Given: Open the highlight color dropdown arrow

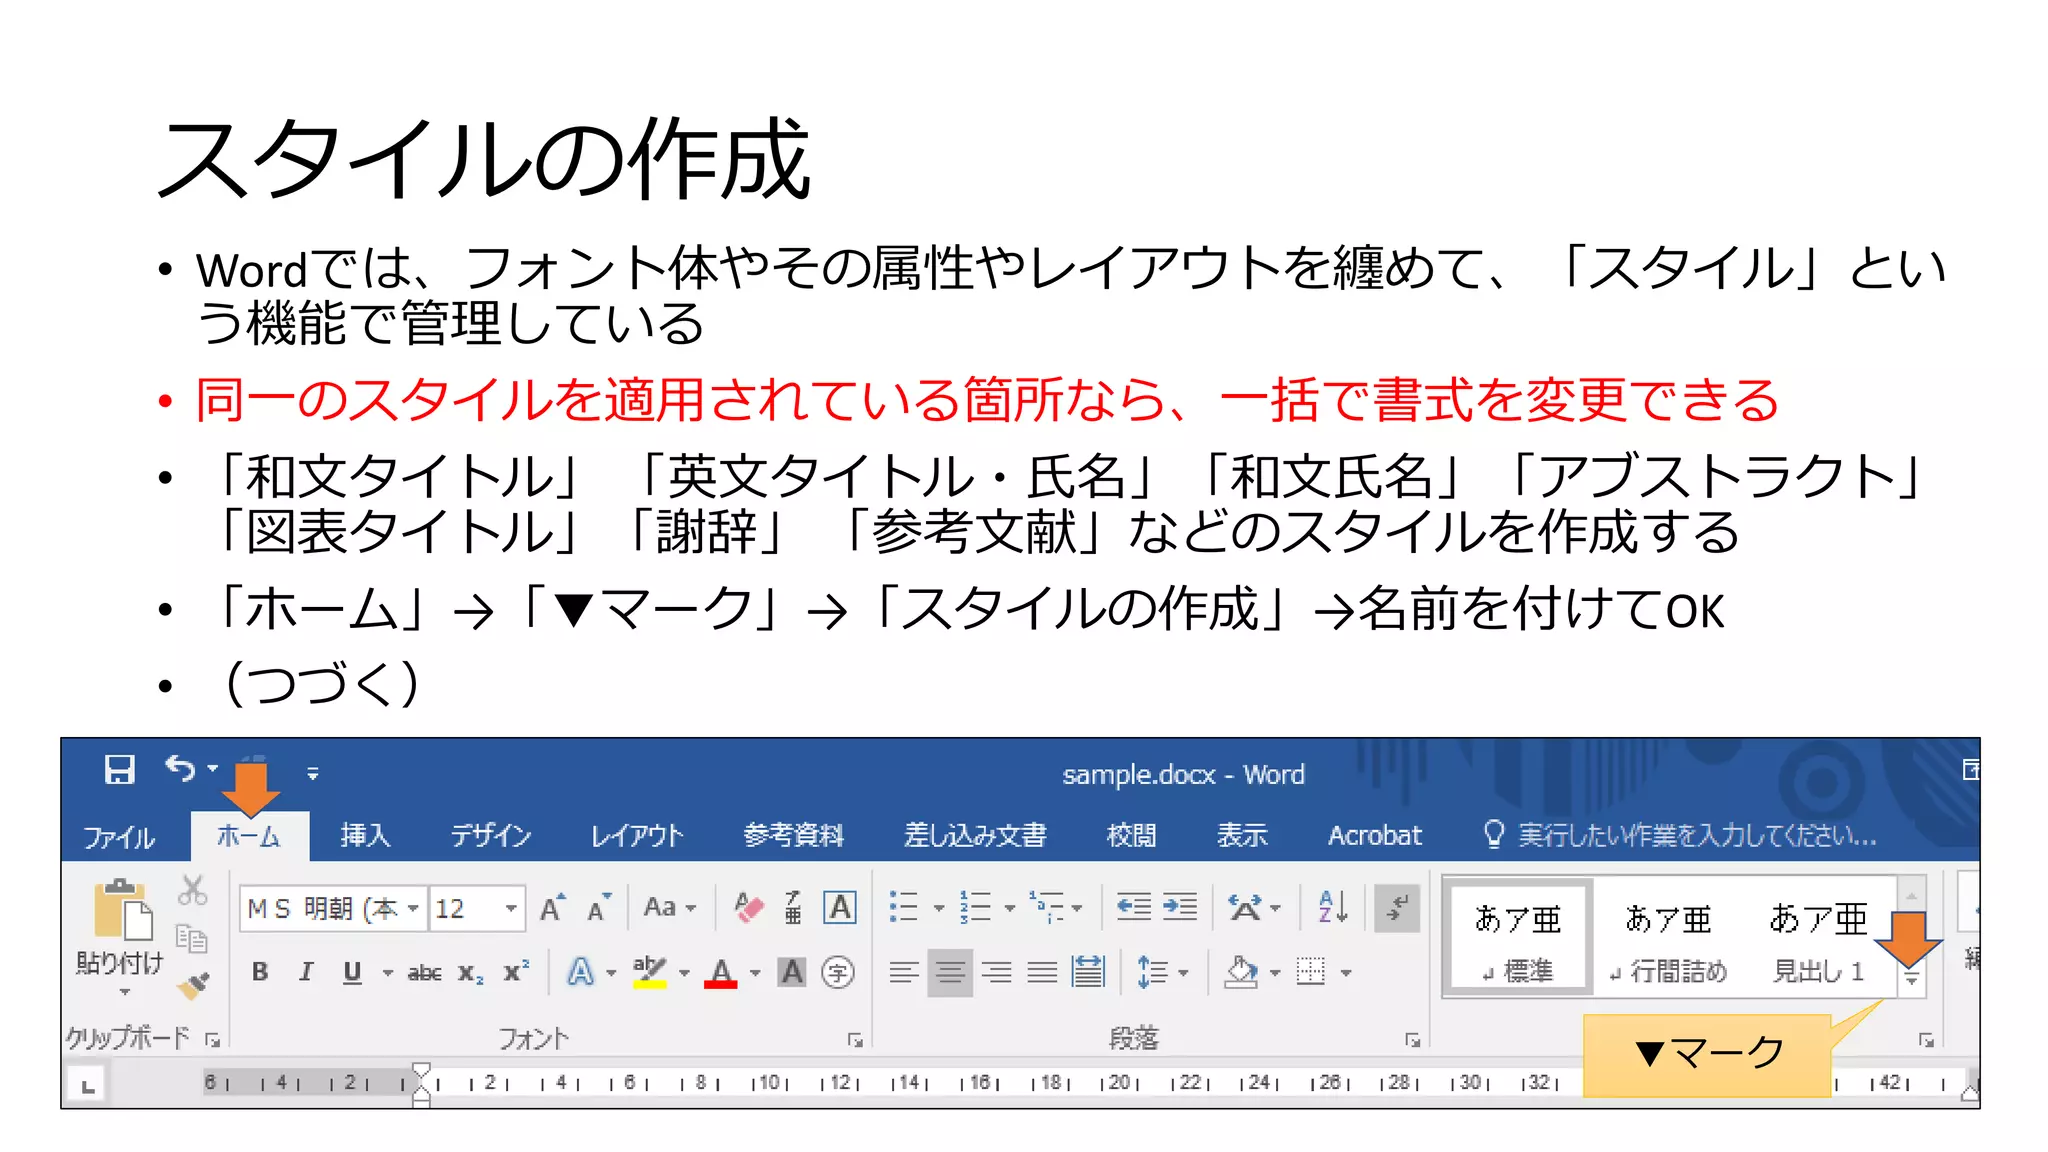Looking at the screenshot, I should coord(685,972).
